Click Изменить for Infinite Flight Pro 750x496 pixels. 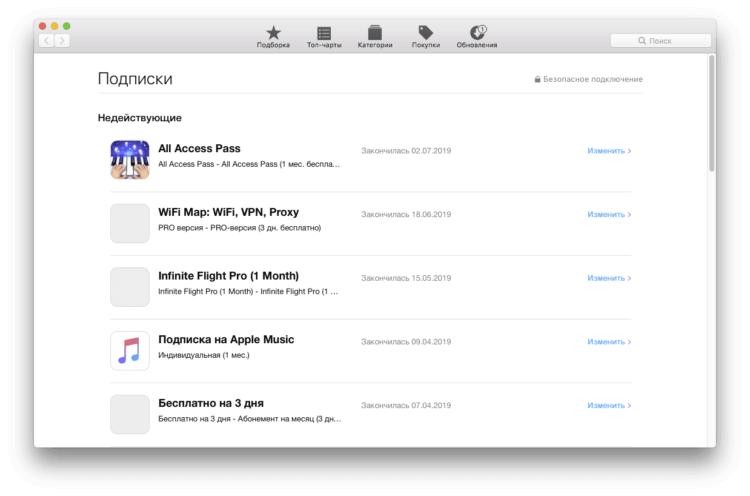[609, 278]
